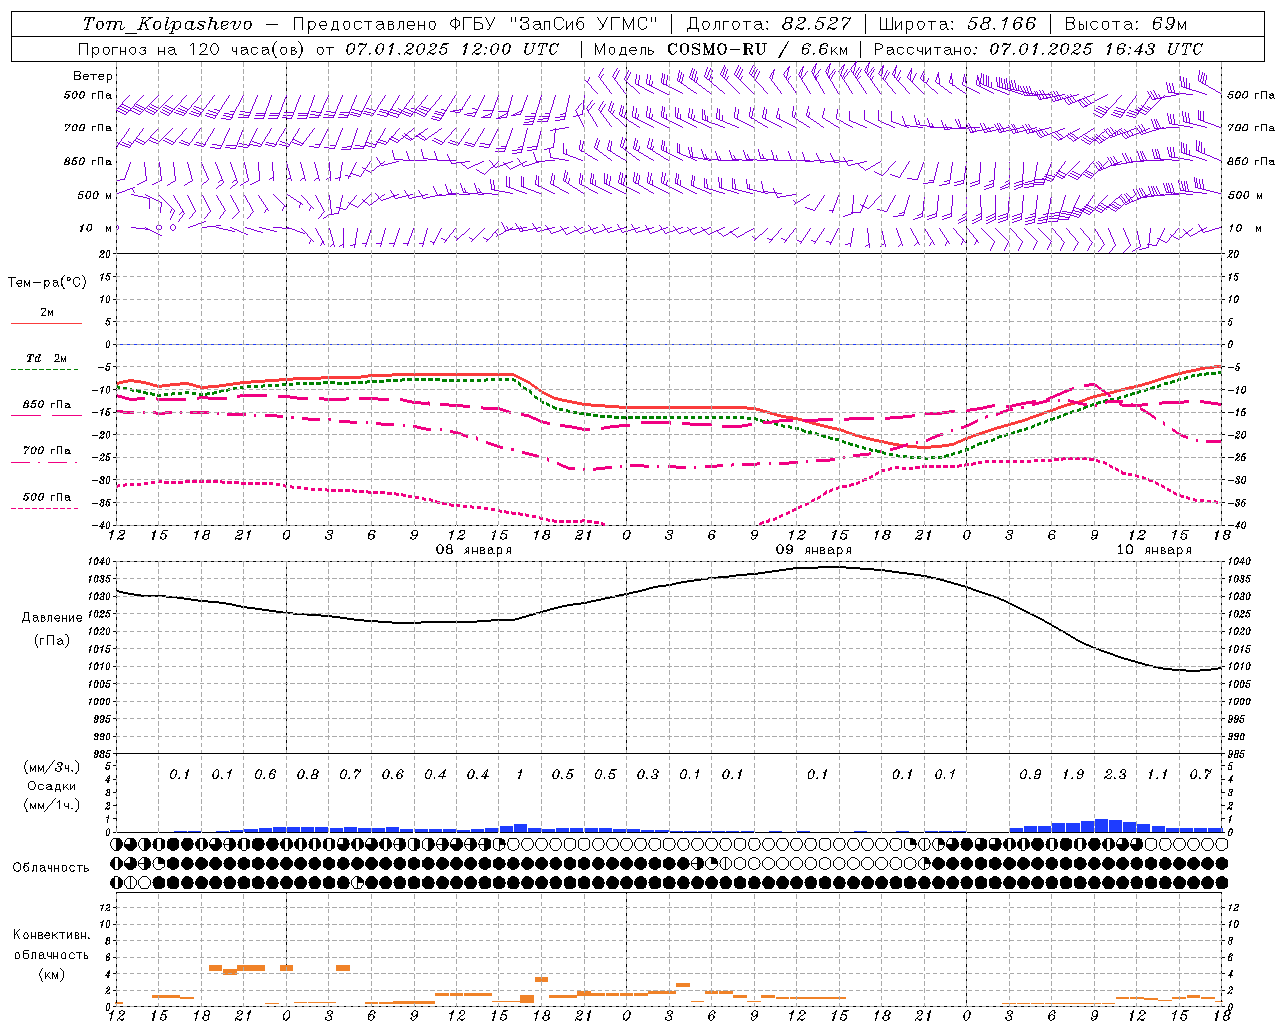
Task: Click the 0.3 precipitation value
Action: pos(648,775)
